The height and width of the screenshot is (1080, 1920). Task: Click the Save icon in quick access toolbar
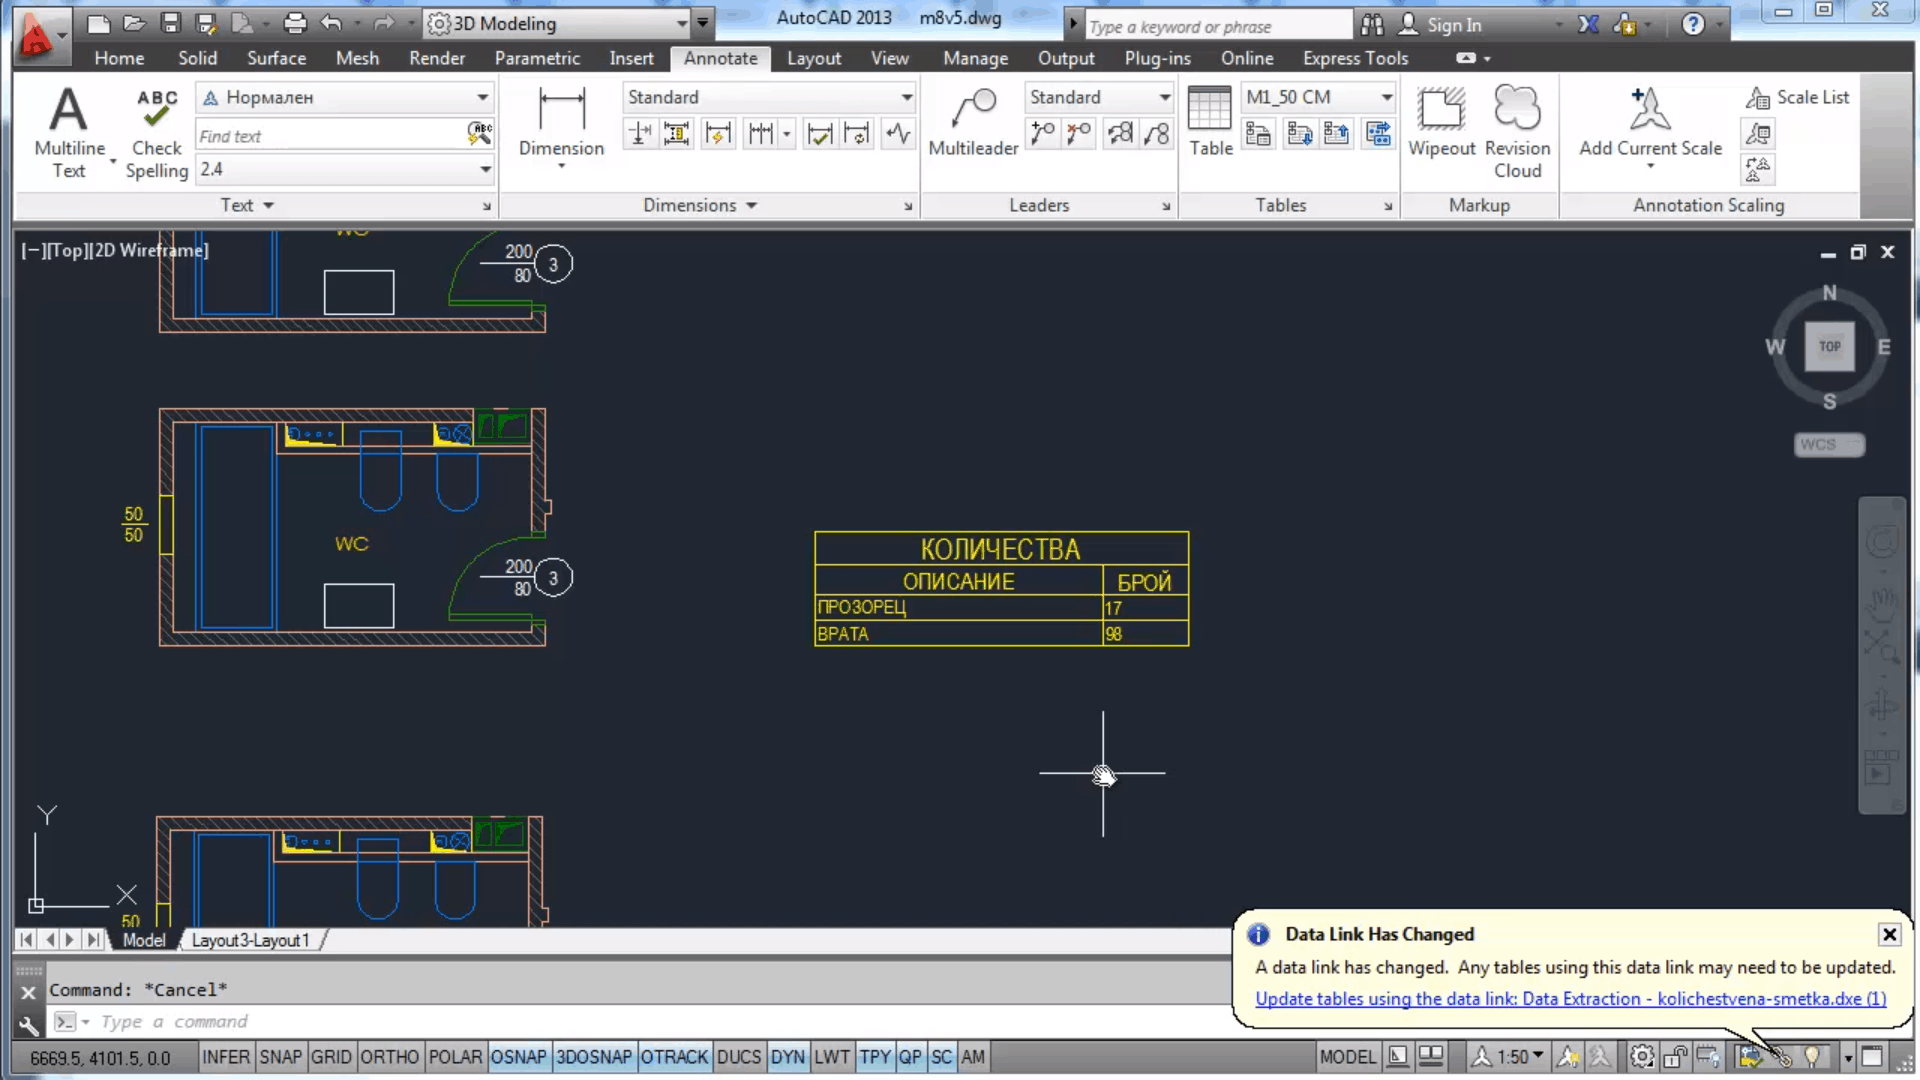[171, 23]
